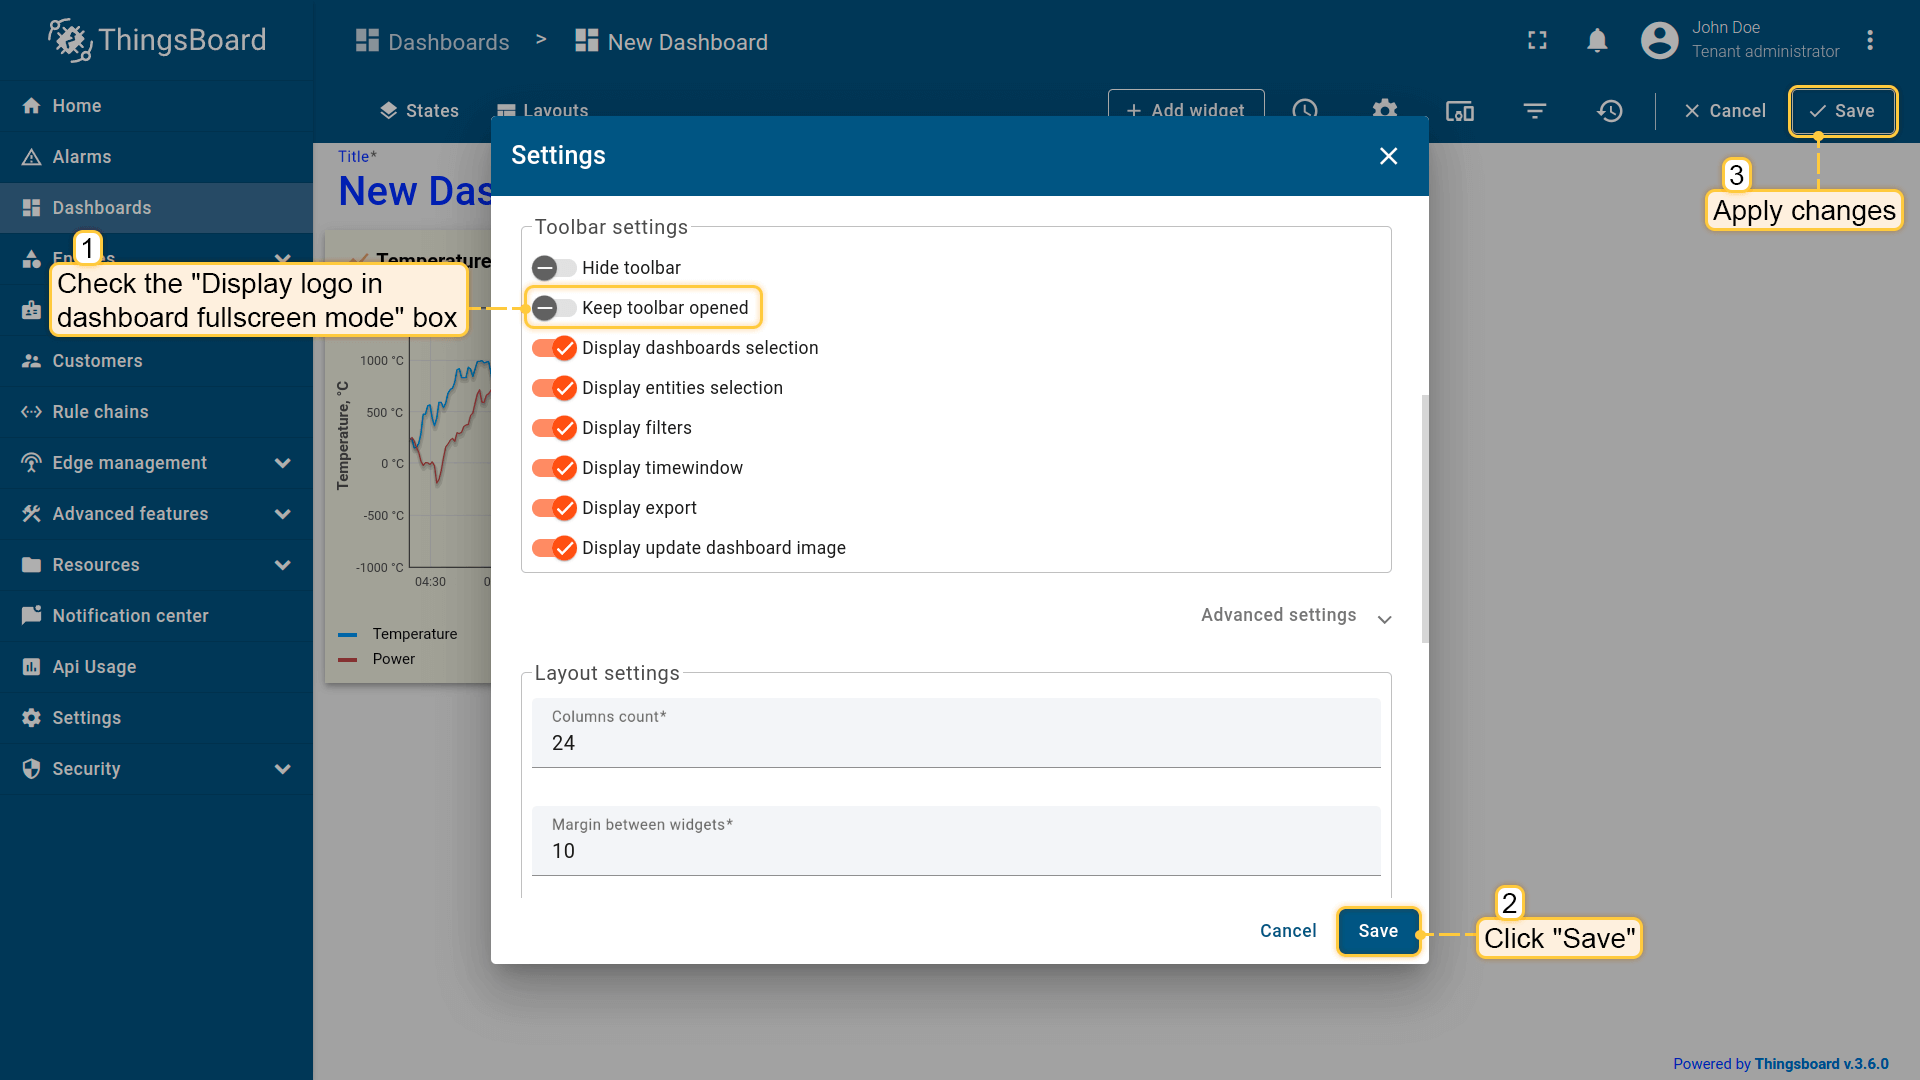The height and width of the screenshot is (1080, 1920).
Task: Click the Columns count input field
Action: point(955,743)
